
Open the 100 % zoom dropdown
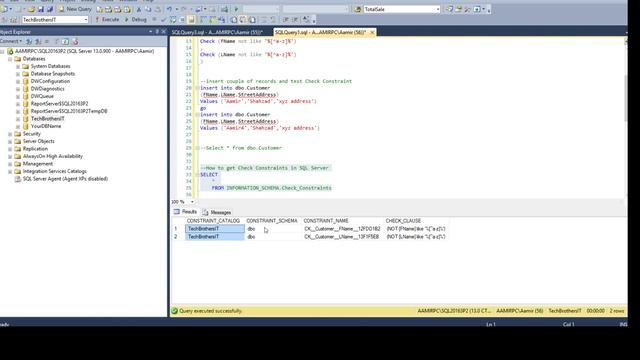(x=192, y=202)
